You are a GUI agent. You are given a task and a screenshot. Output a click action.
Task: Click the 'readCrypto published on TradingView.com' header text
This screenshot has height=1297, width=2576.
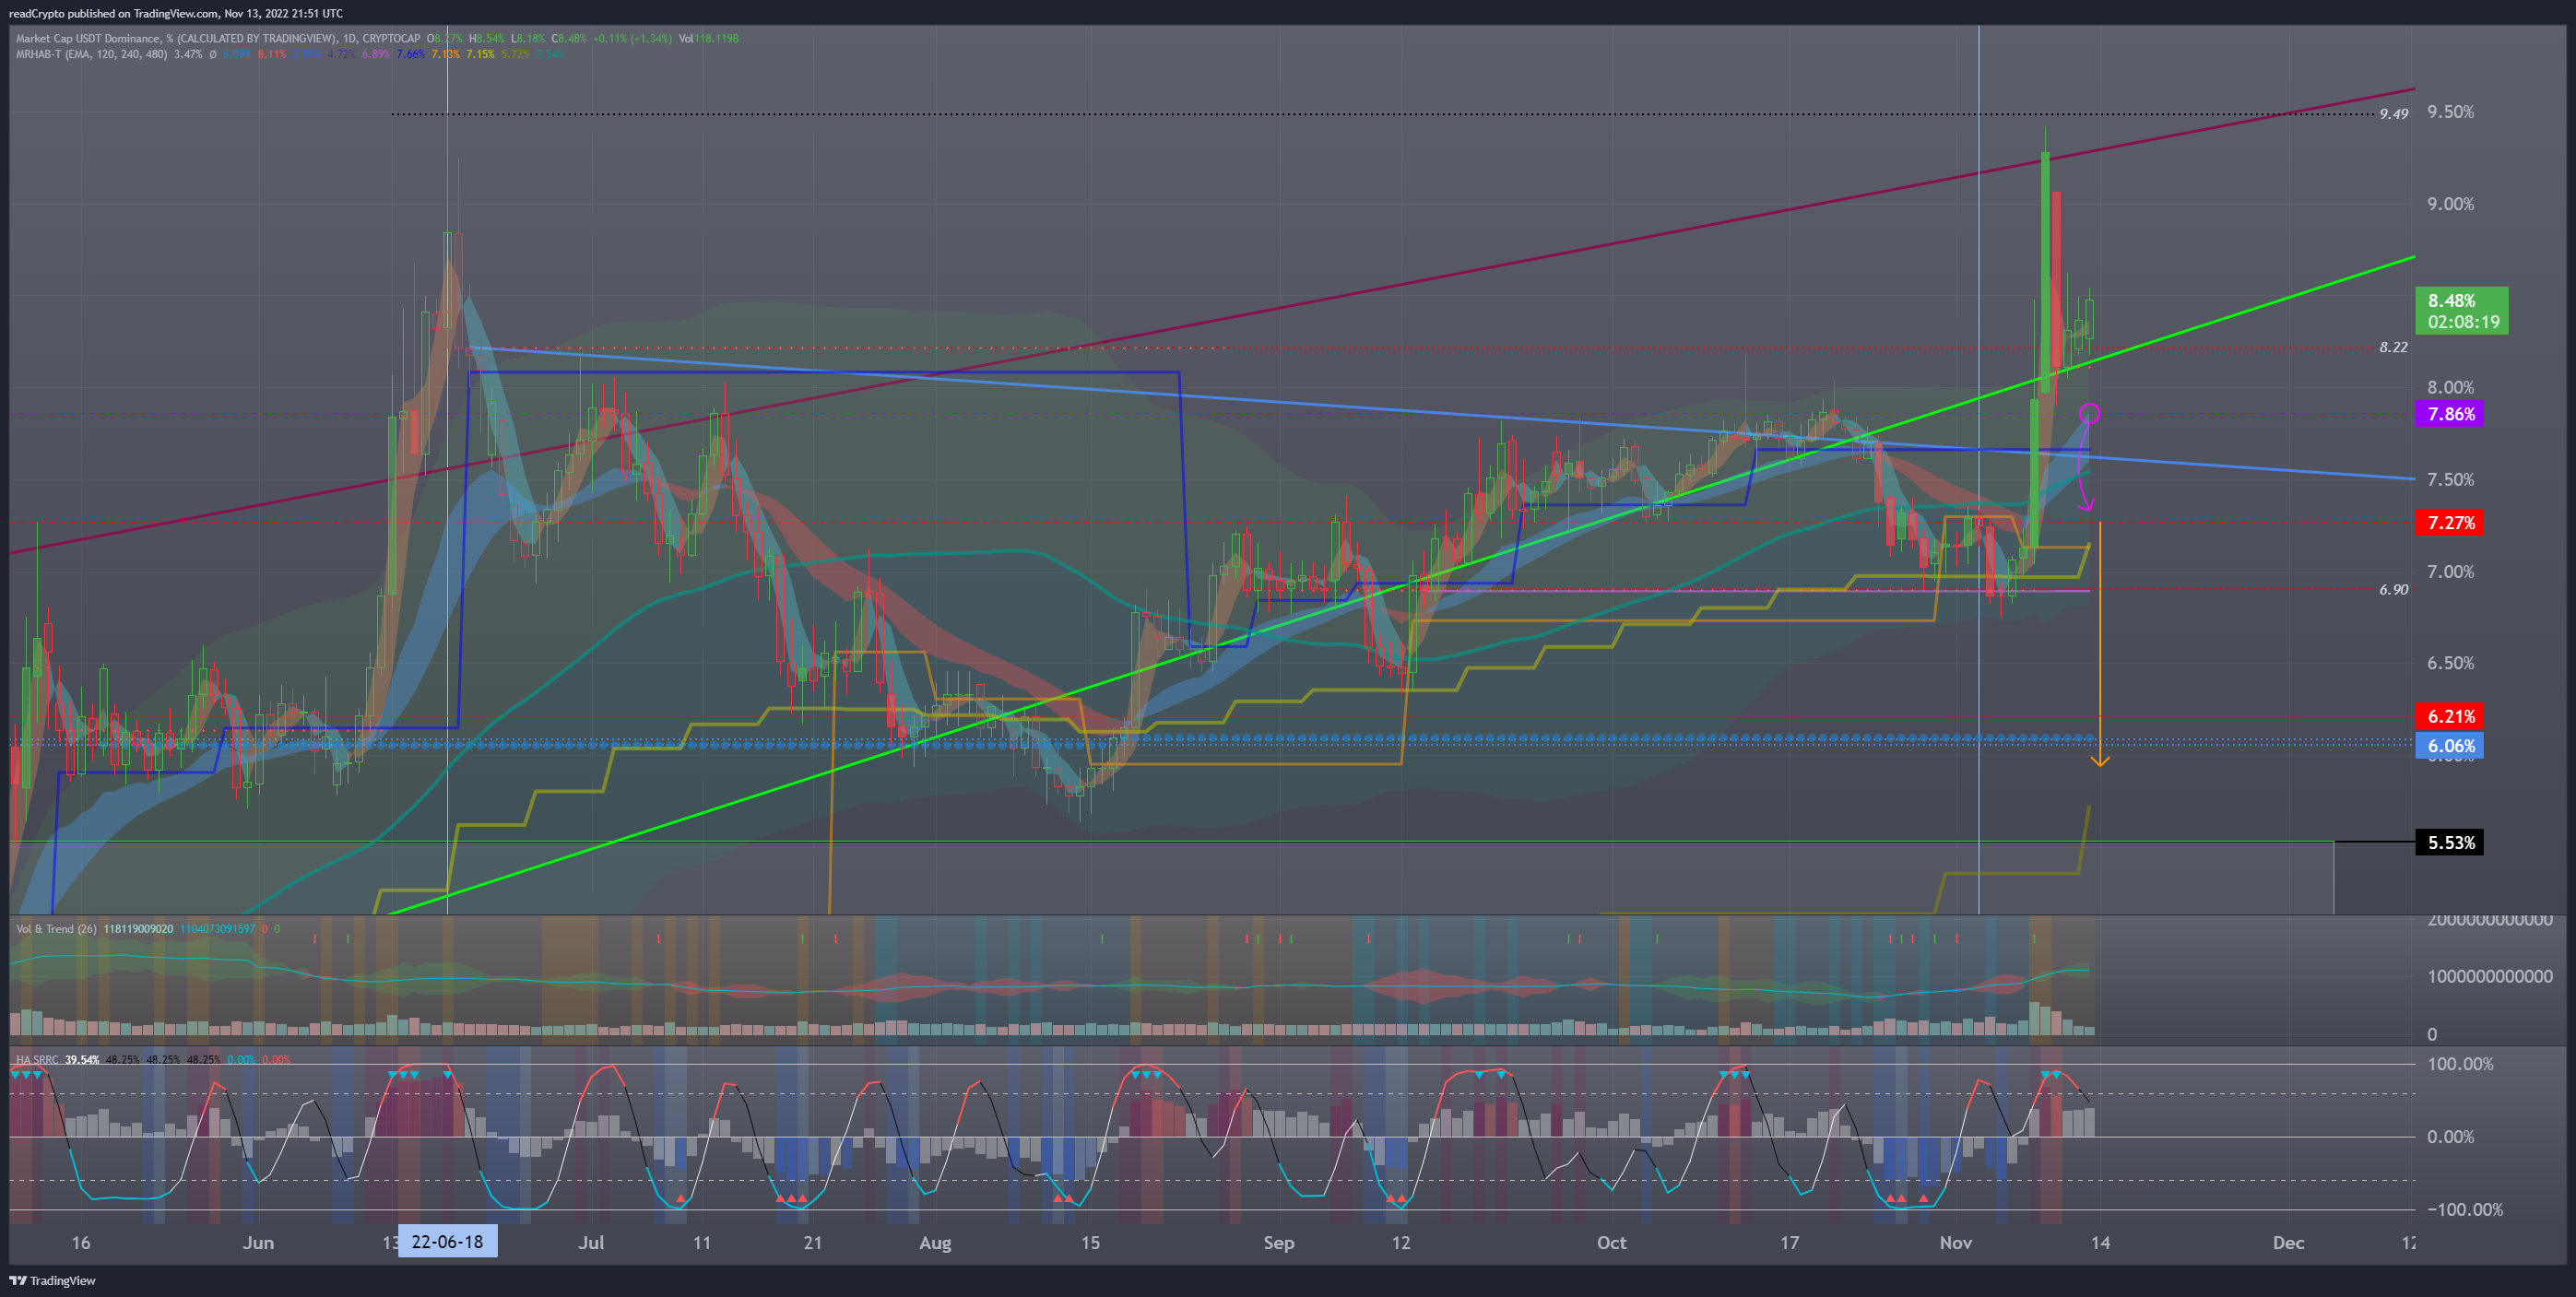113,13
